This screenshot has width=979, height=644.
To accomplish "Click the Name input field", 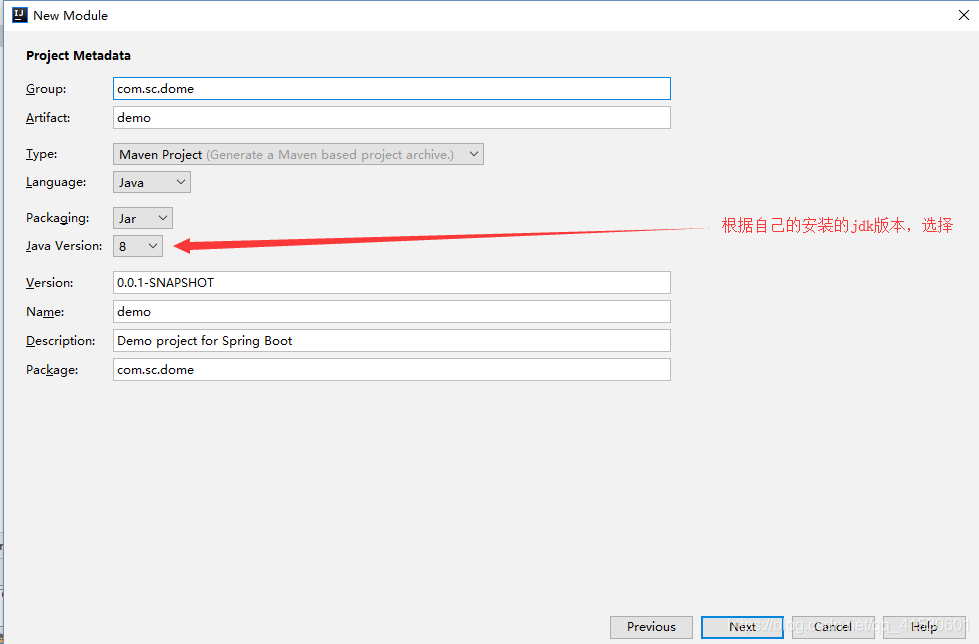I will coord(391,312).
